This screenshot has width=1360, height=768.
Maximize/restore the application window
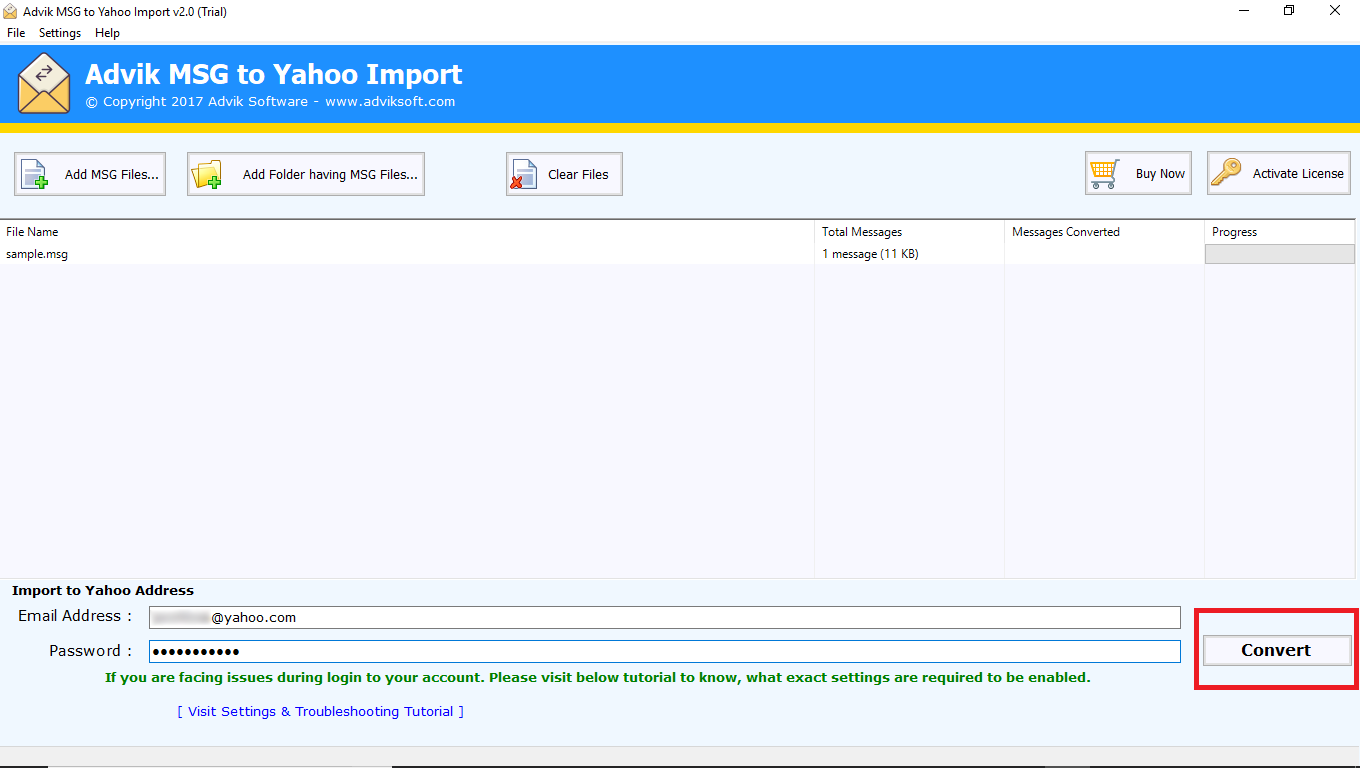coord(1289,10)
